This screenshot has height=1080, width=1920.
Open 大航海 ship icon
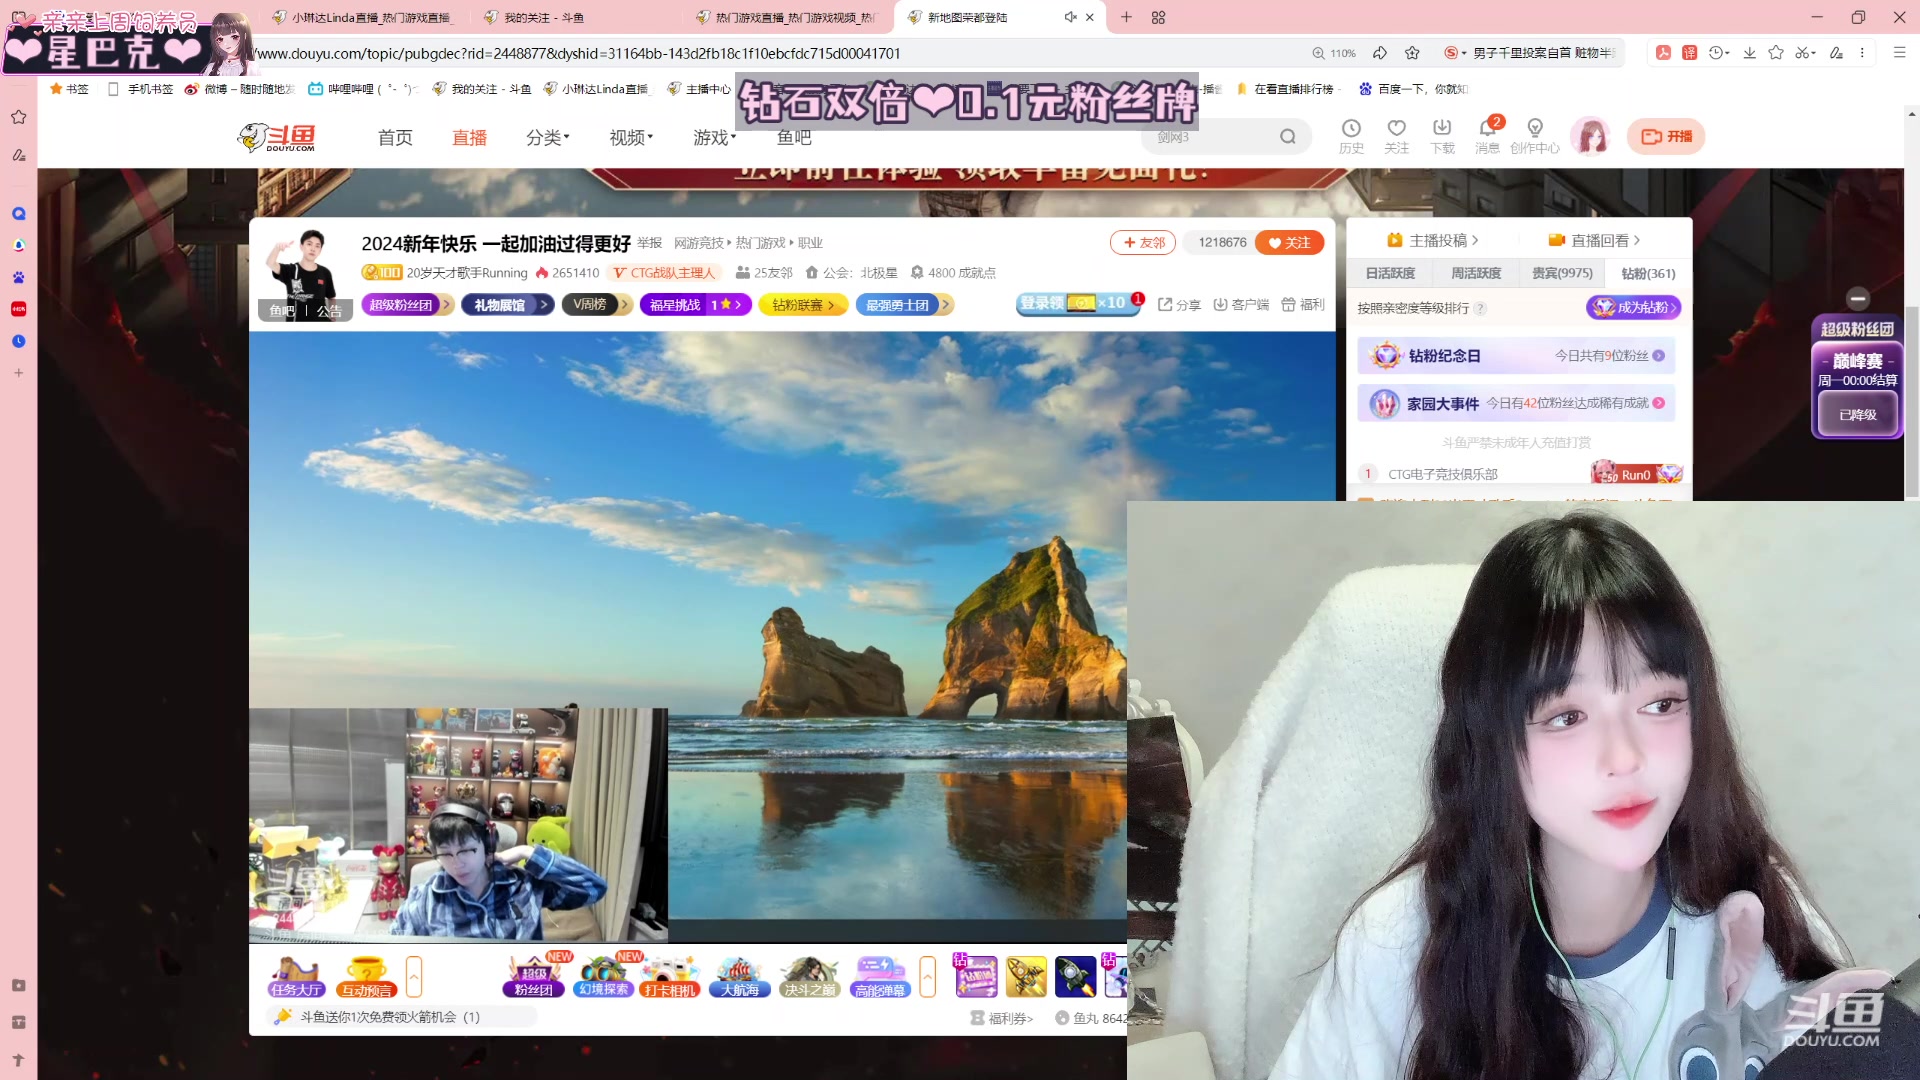pyautogui.click(x=740, y=977)
